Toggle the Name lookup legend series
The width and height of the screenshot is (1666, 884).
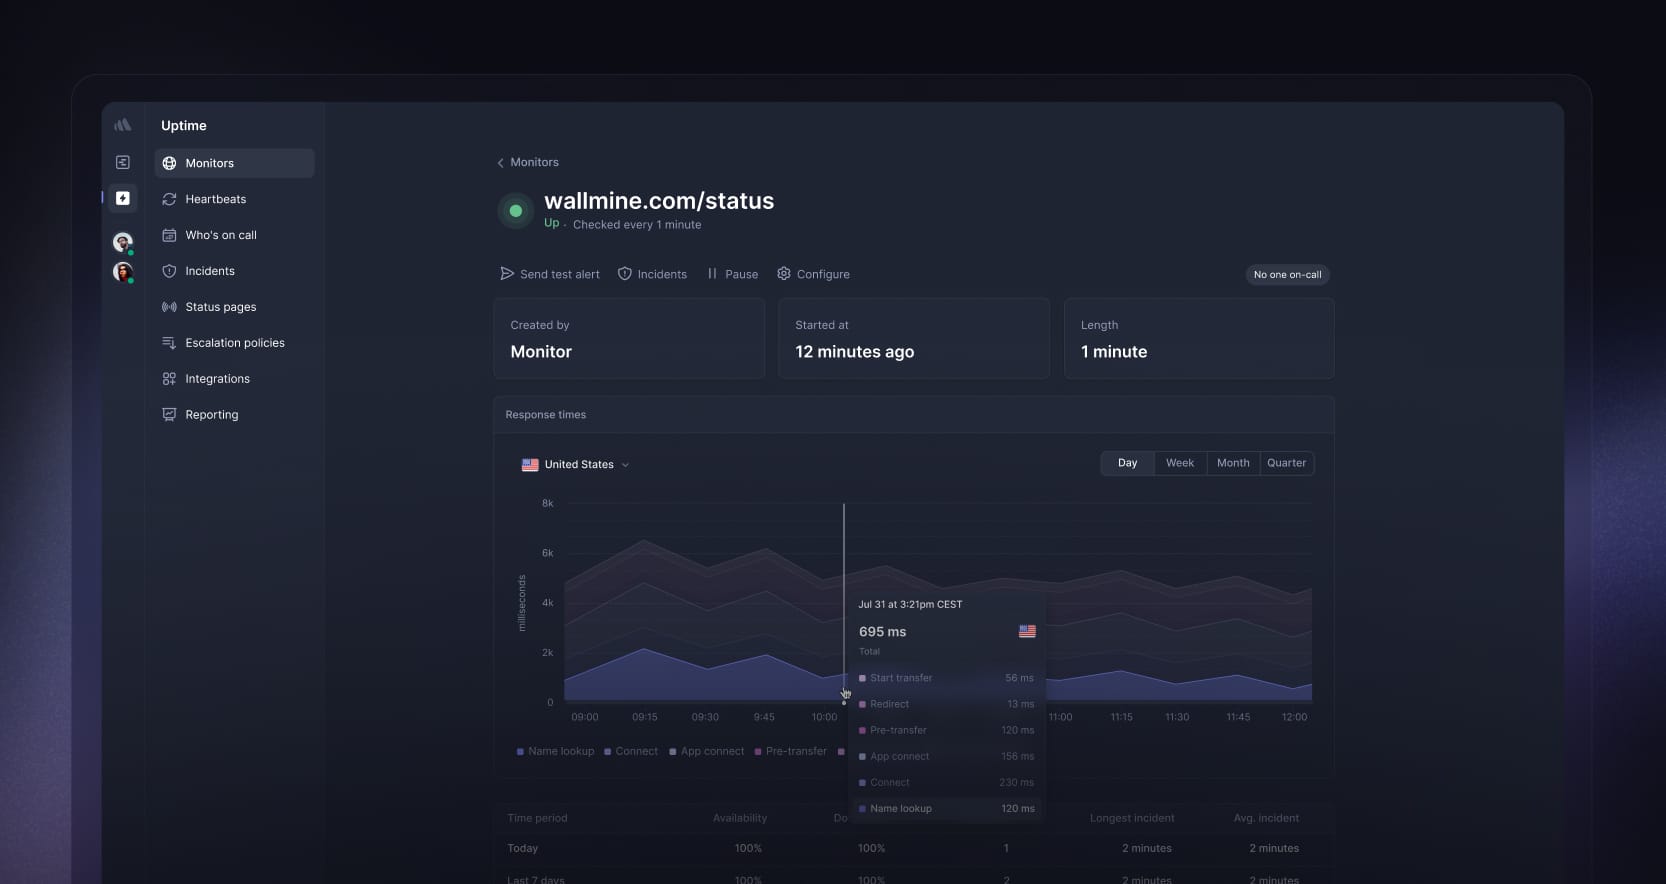(x=555, y=751)
